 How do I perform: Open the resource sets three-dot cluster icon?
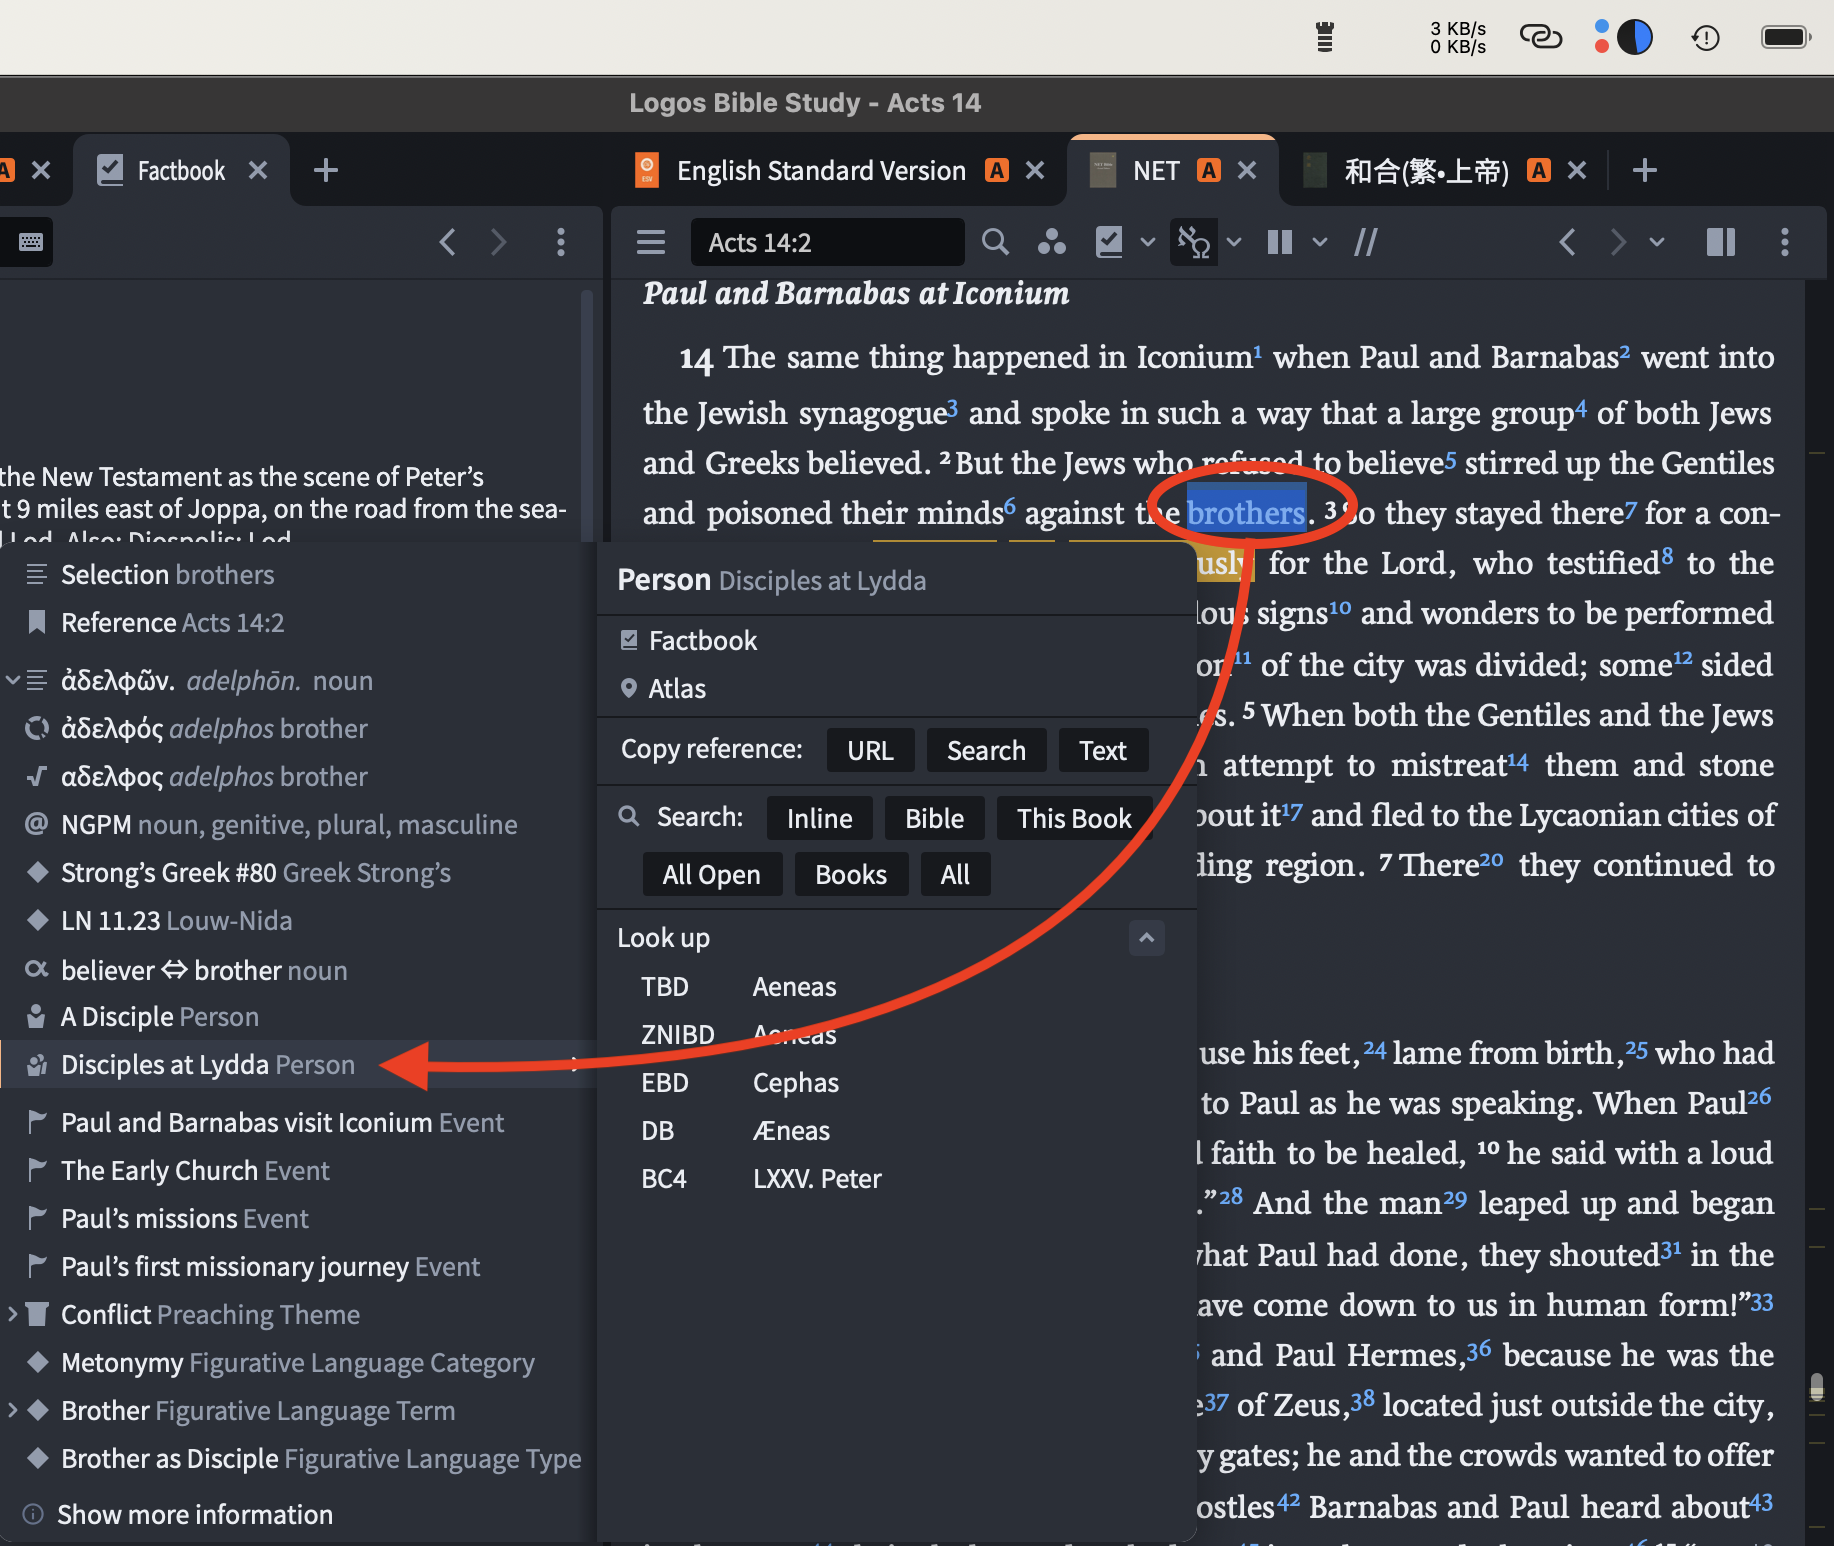1051,242
